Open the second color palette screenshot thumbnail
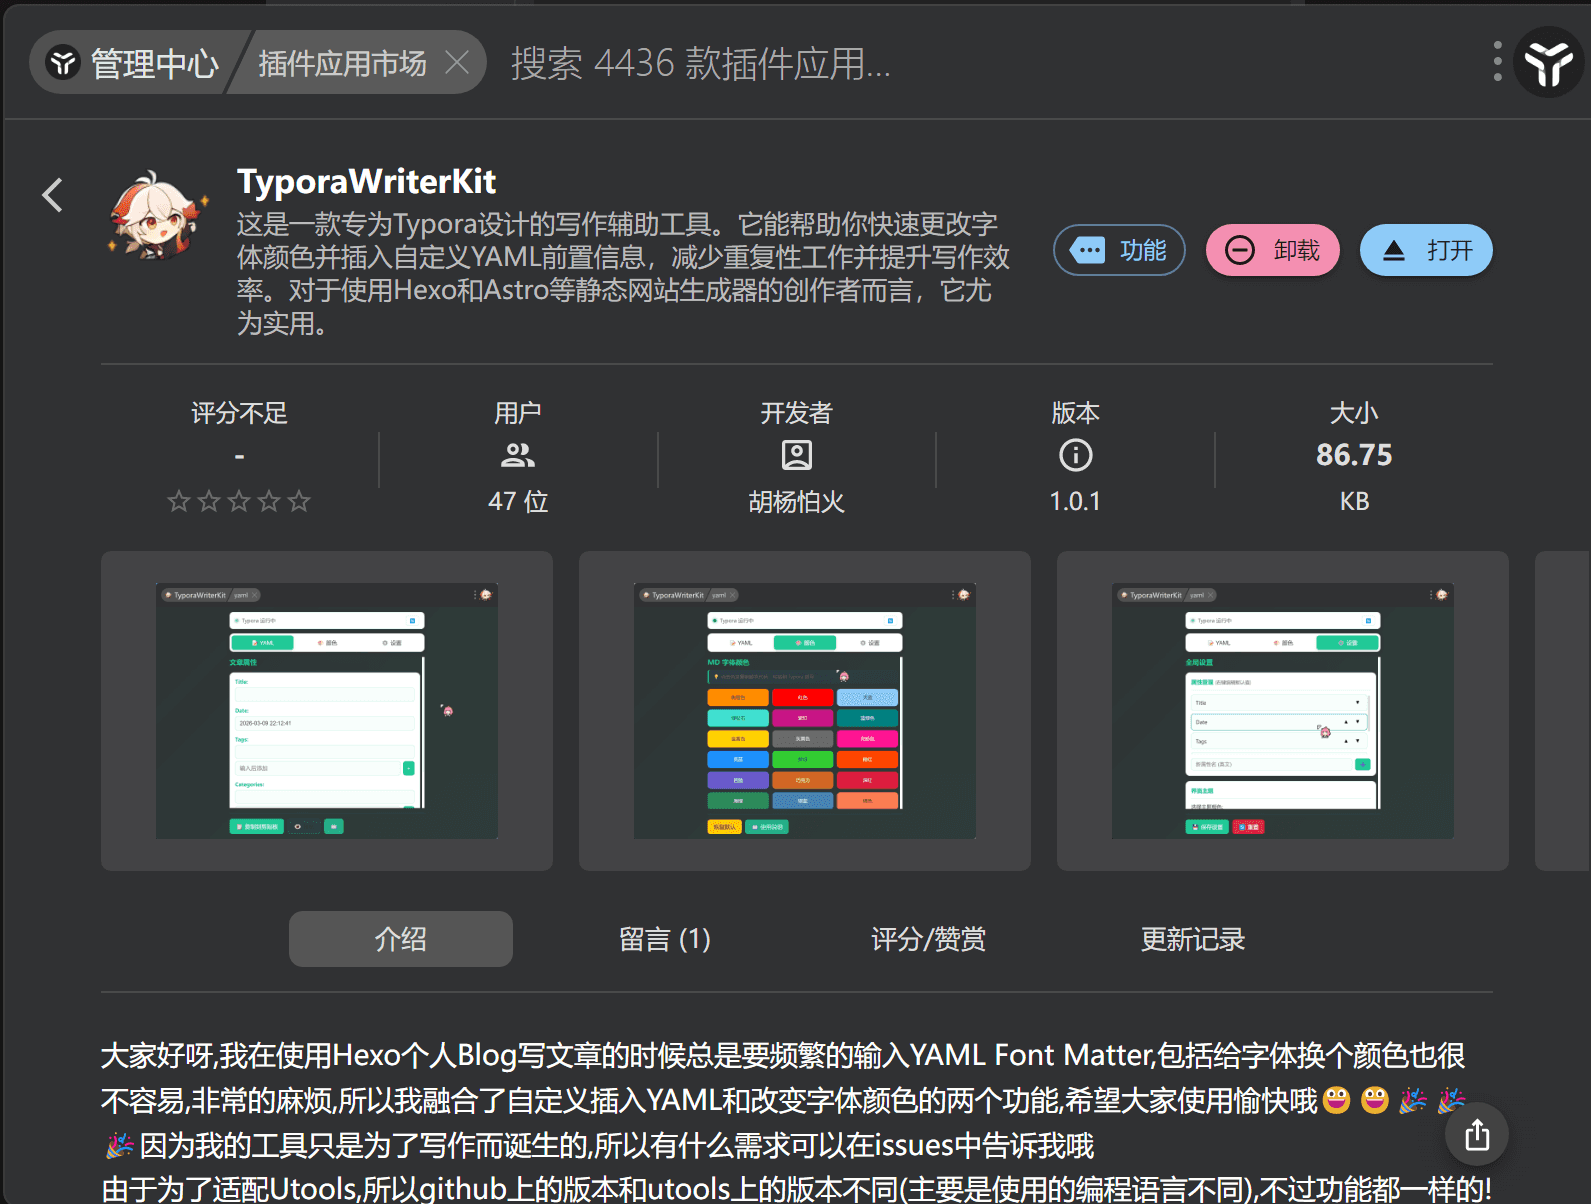This screenshot has width=1591, height=1204. pos(805,711)
